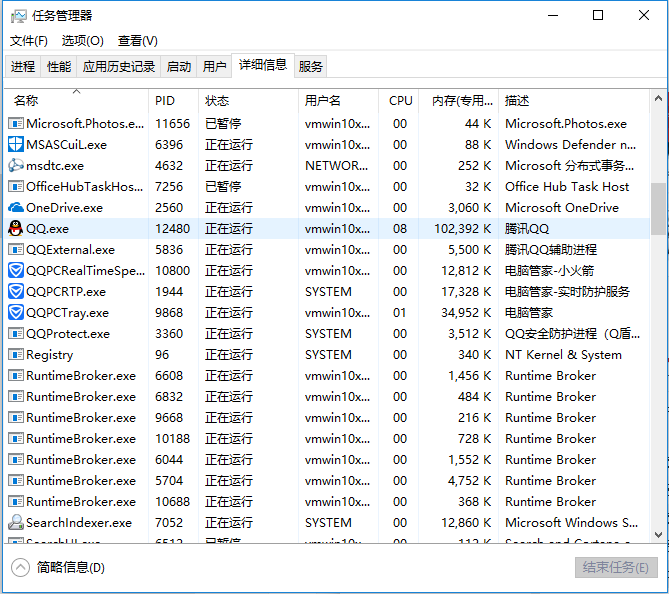The image size is (669, 594).
Task: Click CPU value 01 of QQPCTray.exe
Action: point(400,313)
